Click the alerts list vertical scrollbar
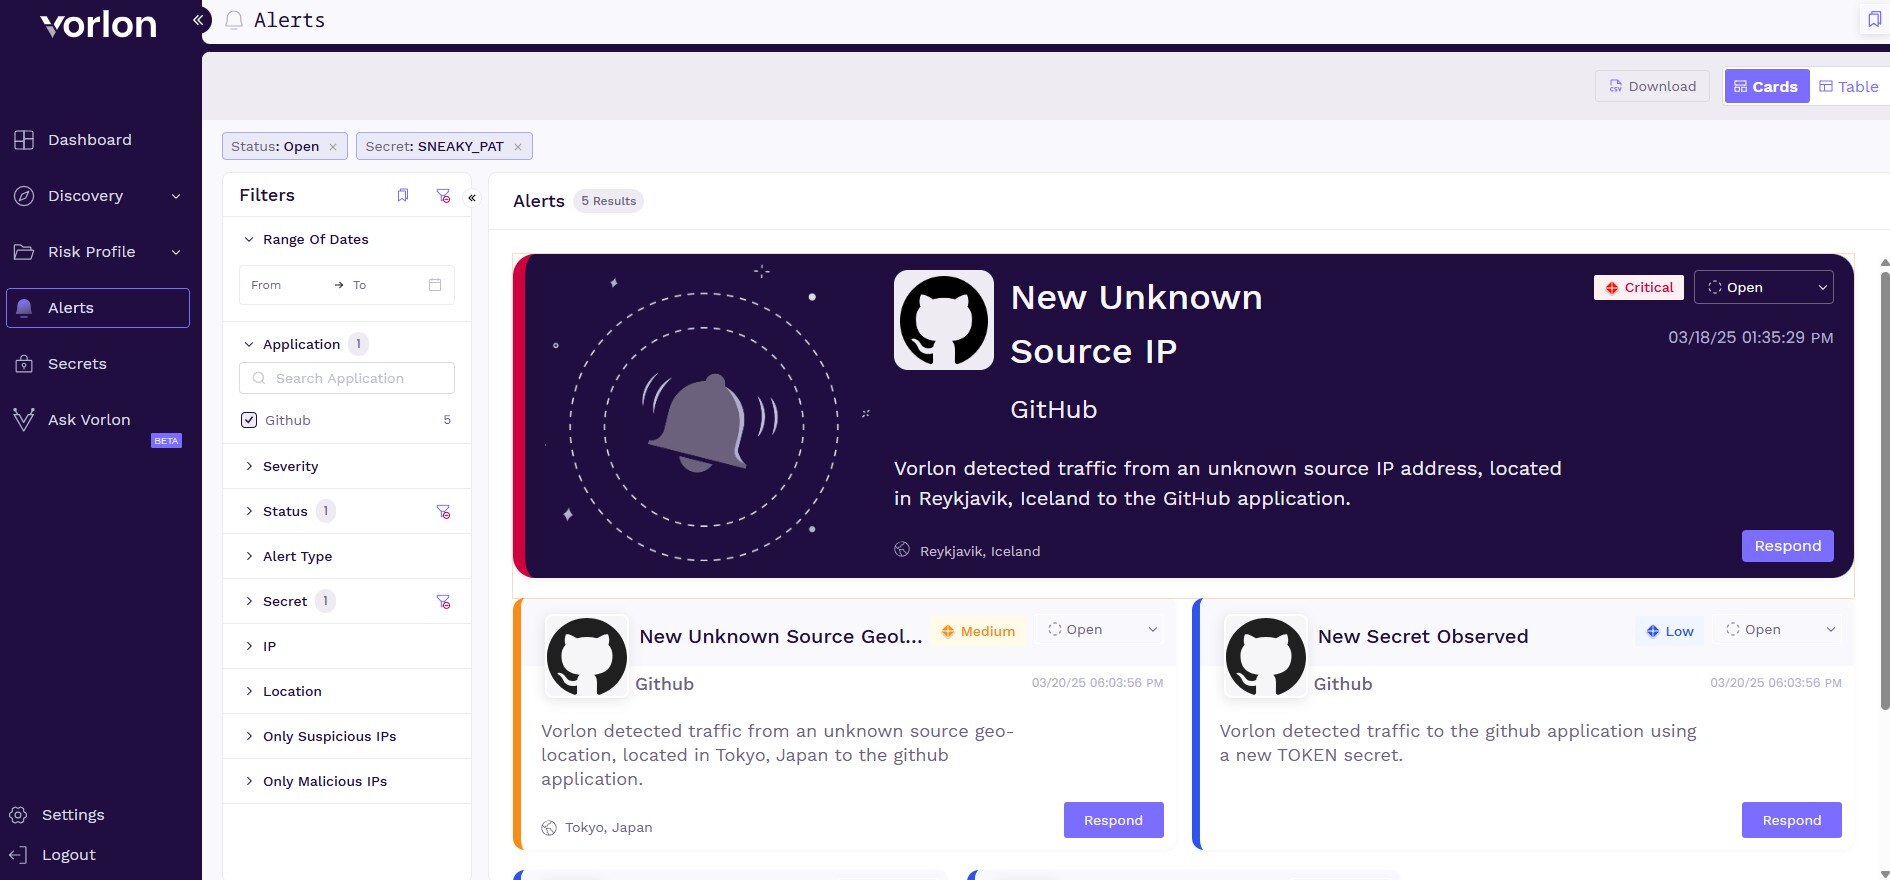Viewport: 1890px width, 880px height. click(x=1885, y=490)
